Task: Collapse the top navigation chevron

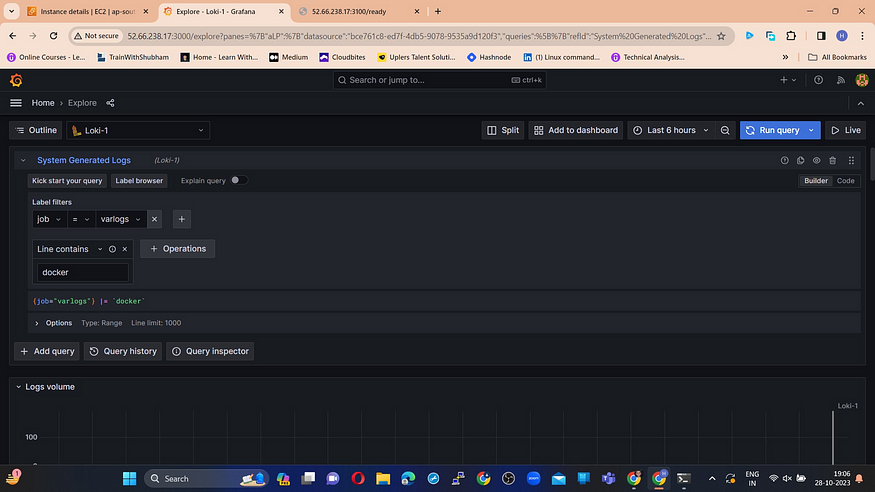Action: [860, 103]
